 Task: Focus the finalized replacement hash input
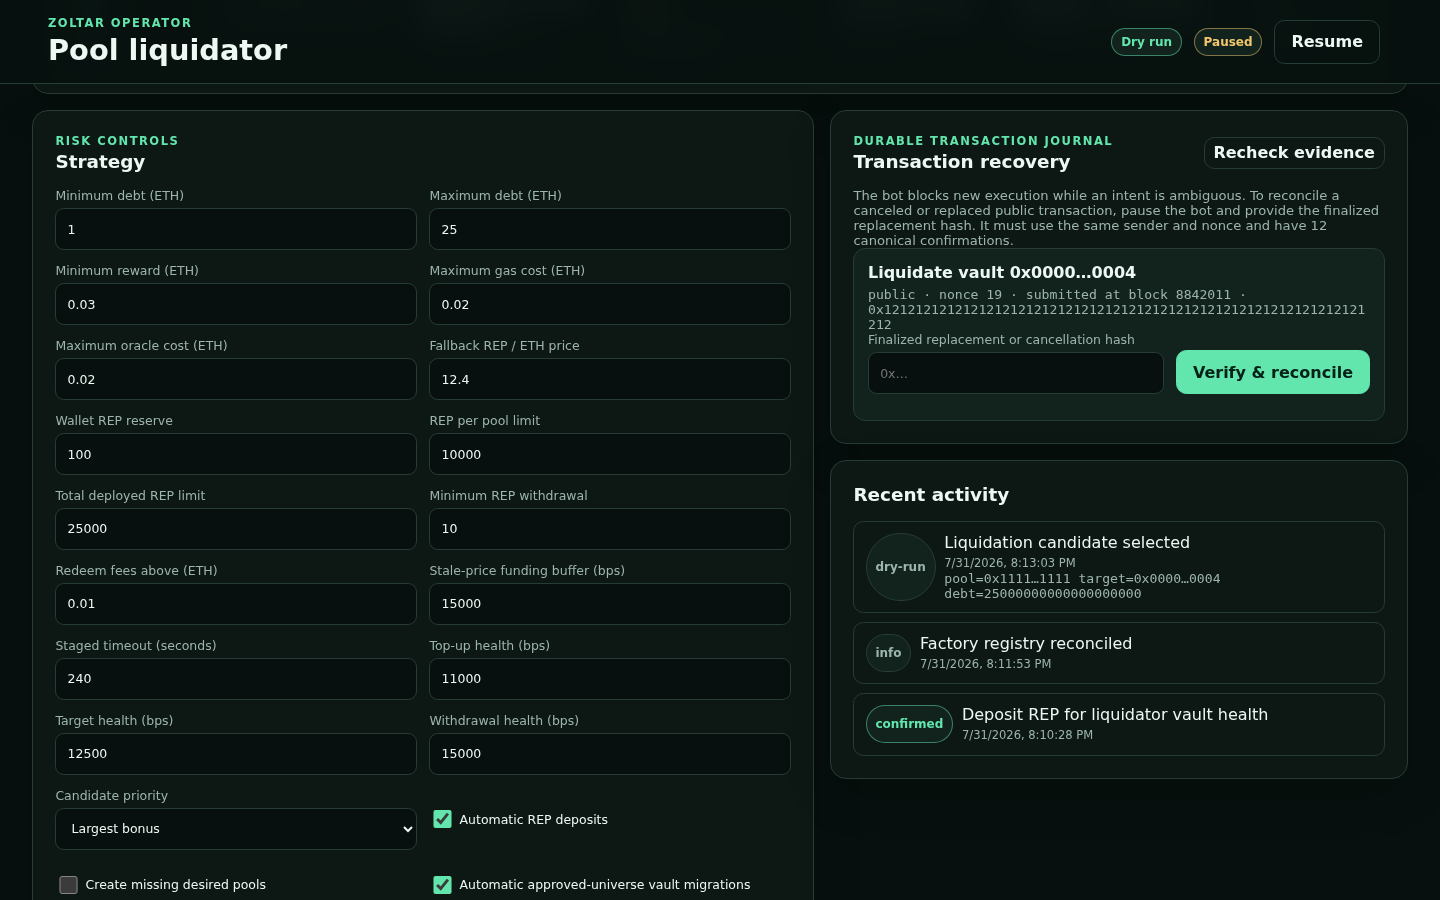click(1016, 373)
